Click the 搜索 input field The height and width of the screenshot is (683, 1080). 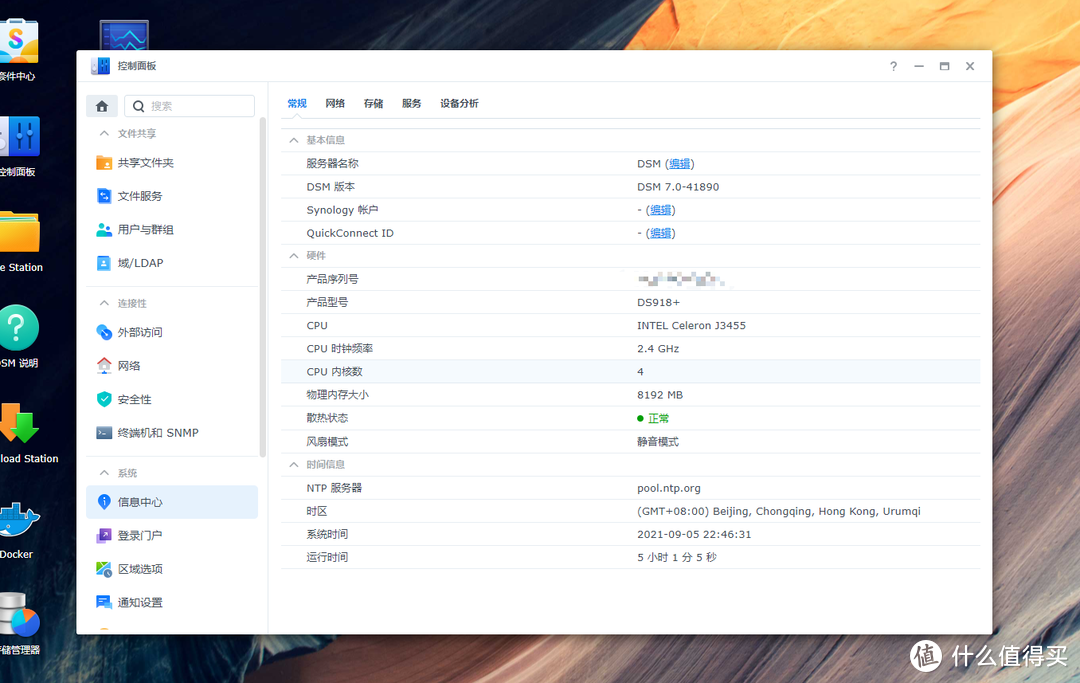click(190, 105)
